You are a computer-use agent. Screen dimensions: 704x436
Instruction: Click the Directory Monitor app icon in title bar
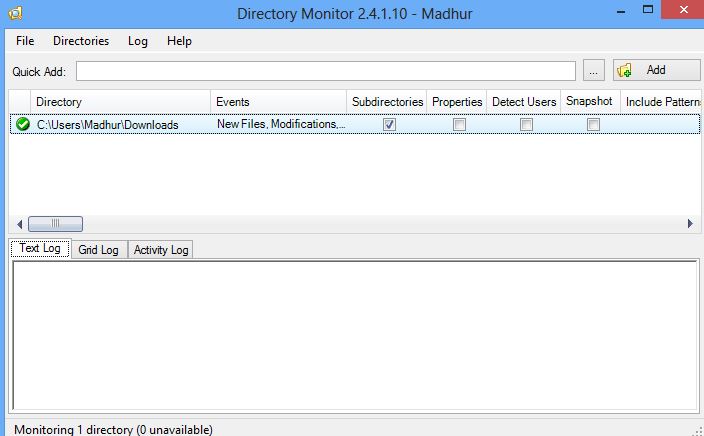tap(15, 13)
